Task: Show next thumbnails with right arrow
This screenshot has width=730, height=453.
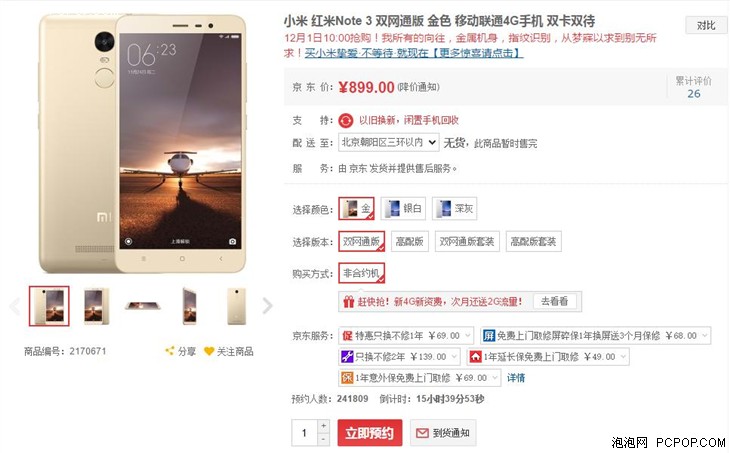Action: click(267, 306)
